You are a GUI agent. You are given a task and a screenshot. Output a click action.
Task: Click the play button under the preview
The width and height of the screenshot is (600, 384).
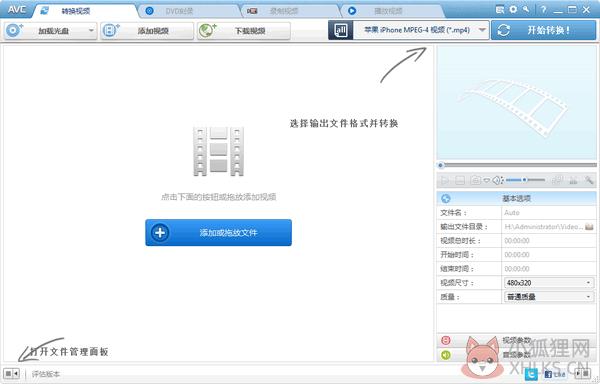[445, 180]
